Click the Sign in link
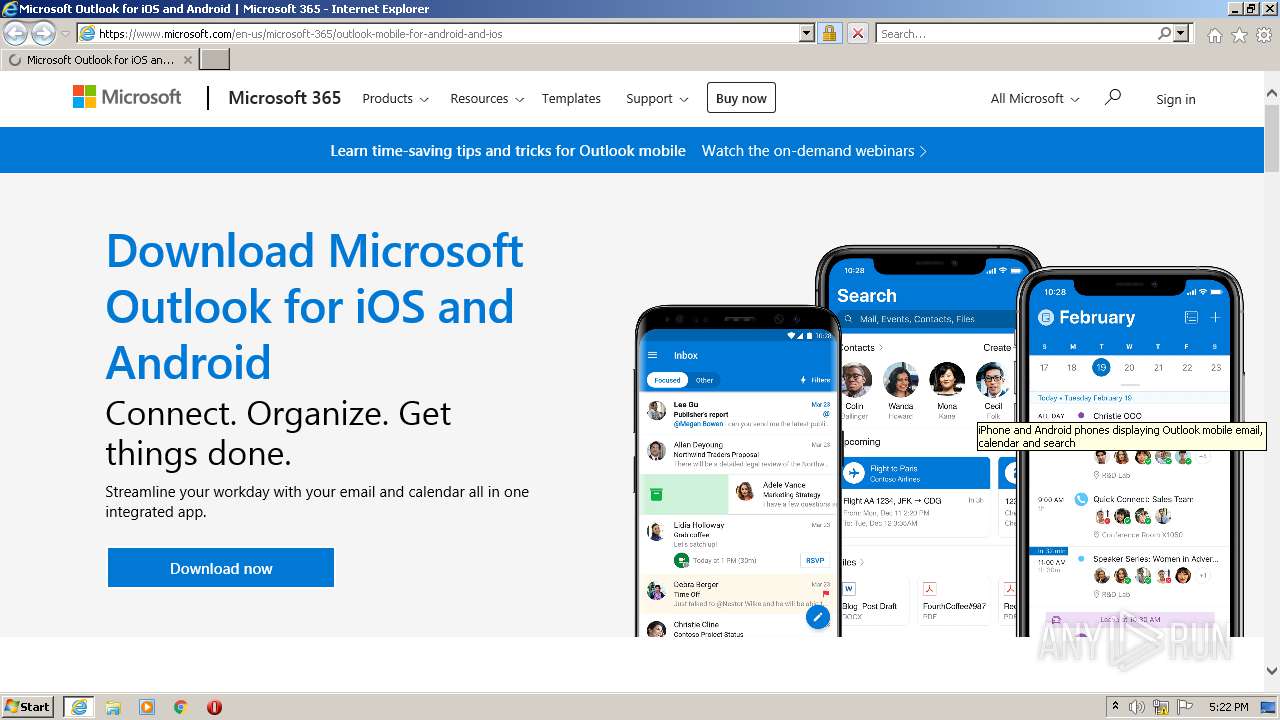The height and width of the screenshot is (720, 1280). point(1175,99)
